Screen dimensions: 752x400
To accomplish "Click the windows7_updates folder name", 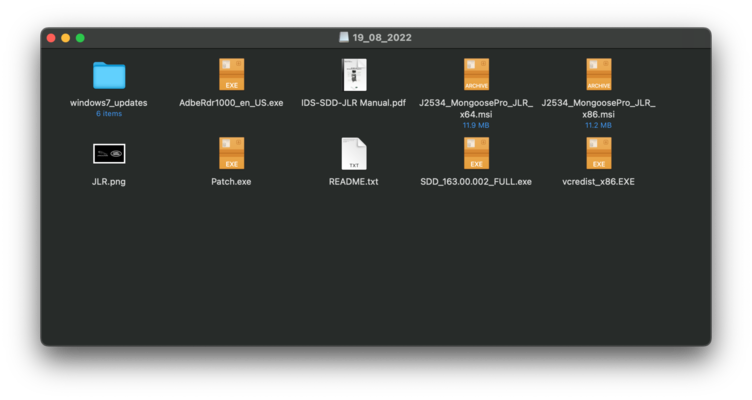I will (109, 103).
